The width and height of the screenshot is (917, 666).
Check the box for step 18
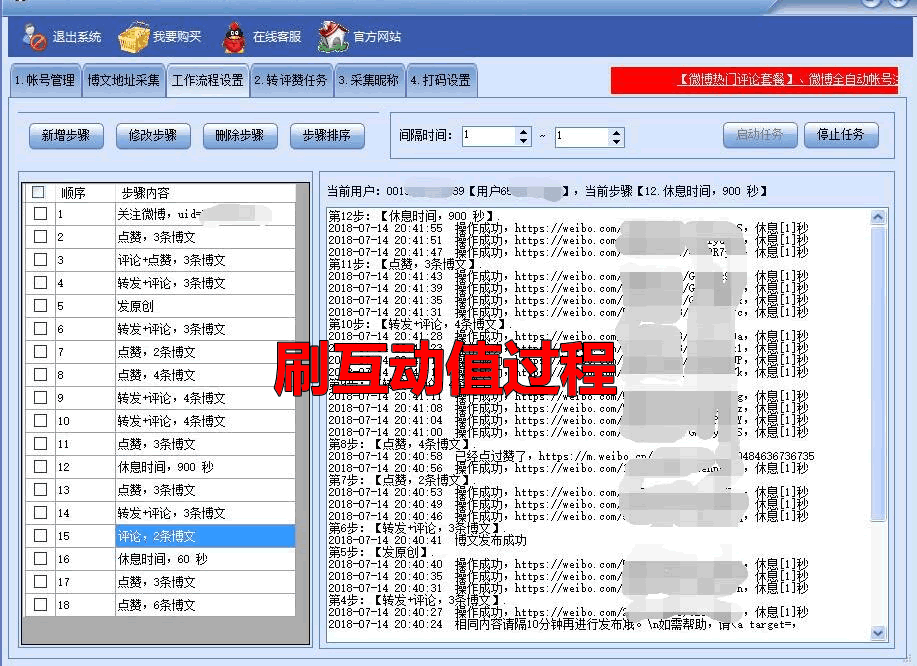coord(40,605)
